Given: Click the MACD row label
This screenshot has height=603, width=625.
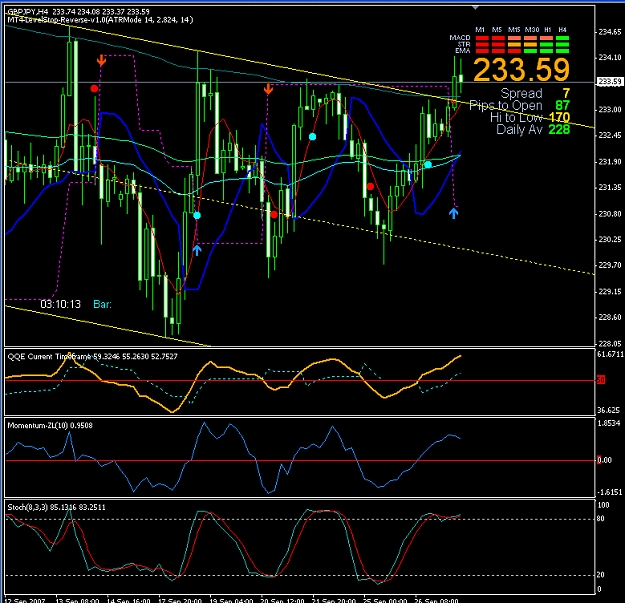Looking at the screenshot, I should (460, 38).
